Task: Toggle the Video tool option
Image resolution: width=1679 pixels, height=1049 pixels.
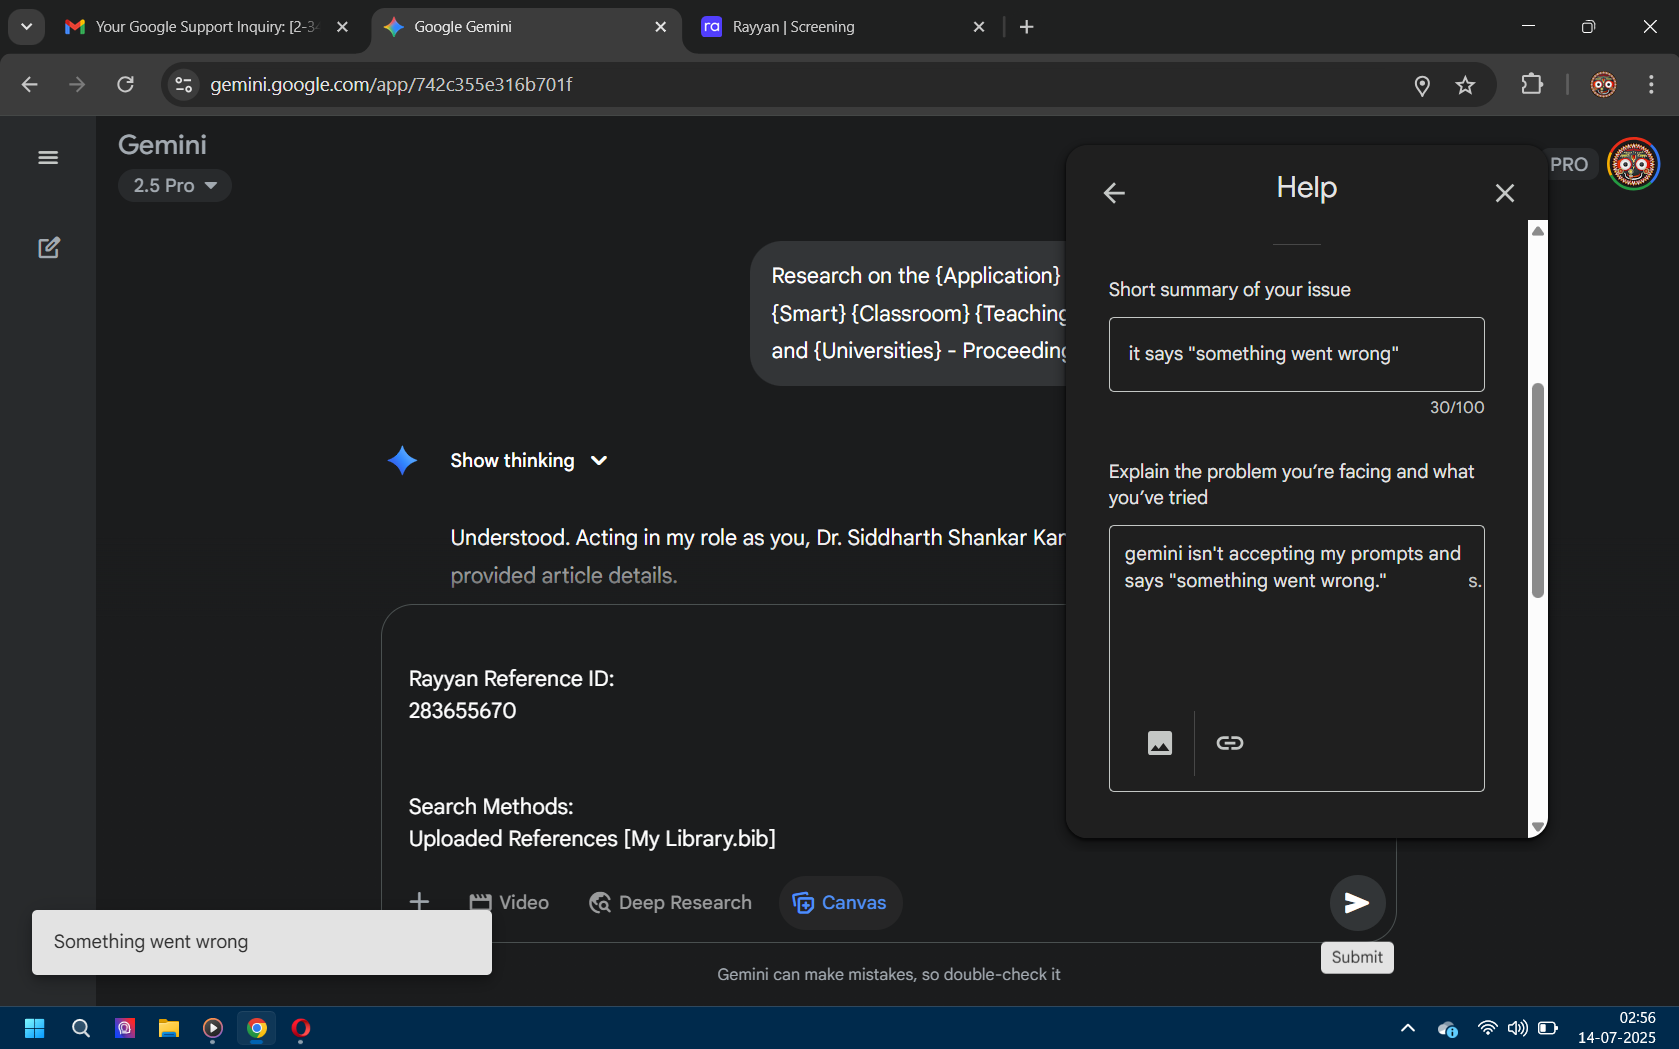Action: 509,903
